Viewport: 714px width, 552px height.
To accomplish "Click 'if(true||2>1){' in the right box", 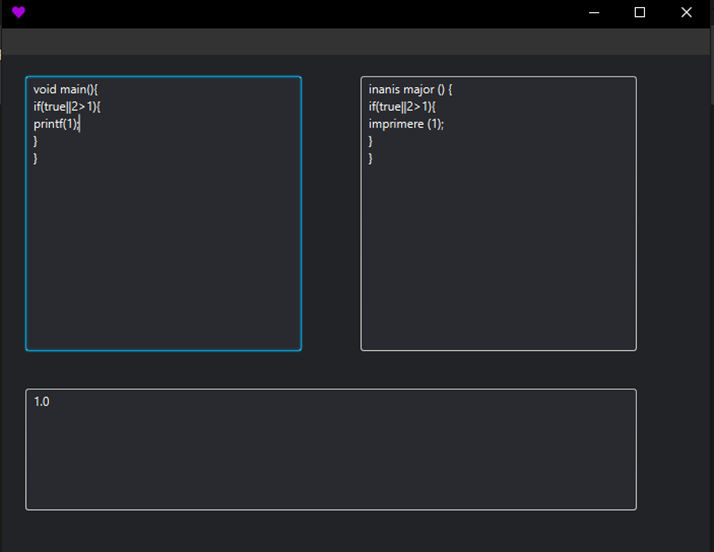I will [x=402, y=107].
